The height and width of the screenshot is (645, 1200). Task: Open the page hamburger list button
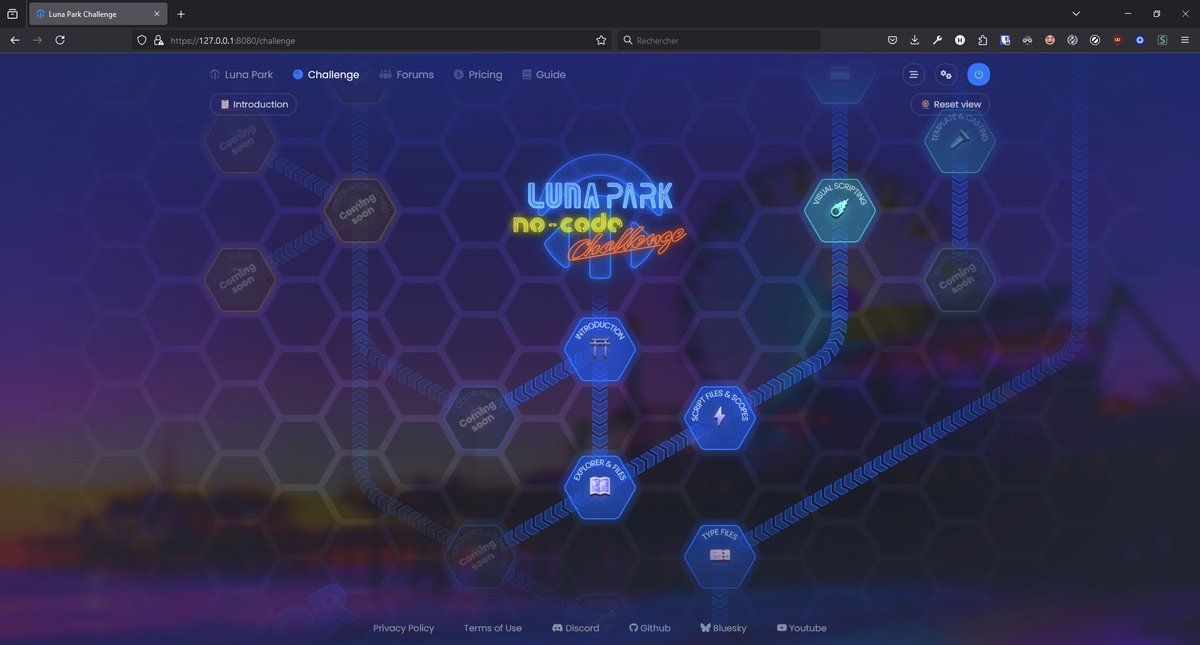click(913, 74)
